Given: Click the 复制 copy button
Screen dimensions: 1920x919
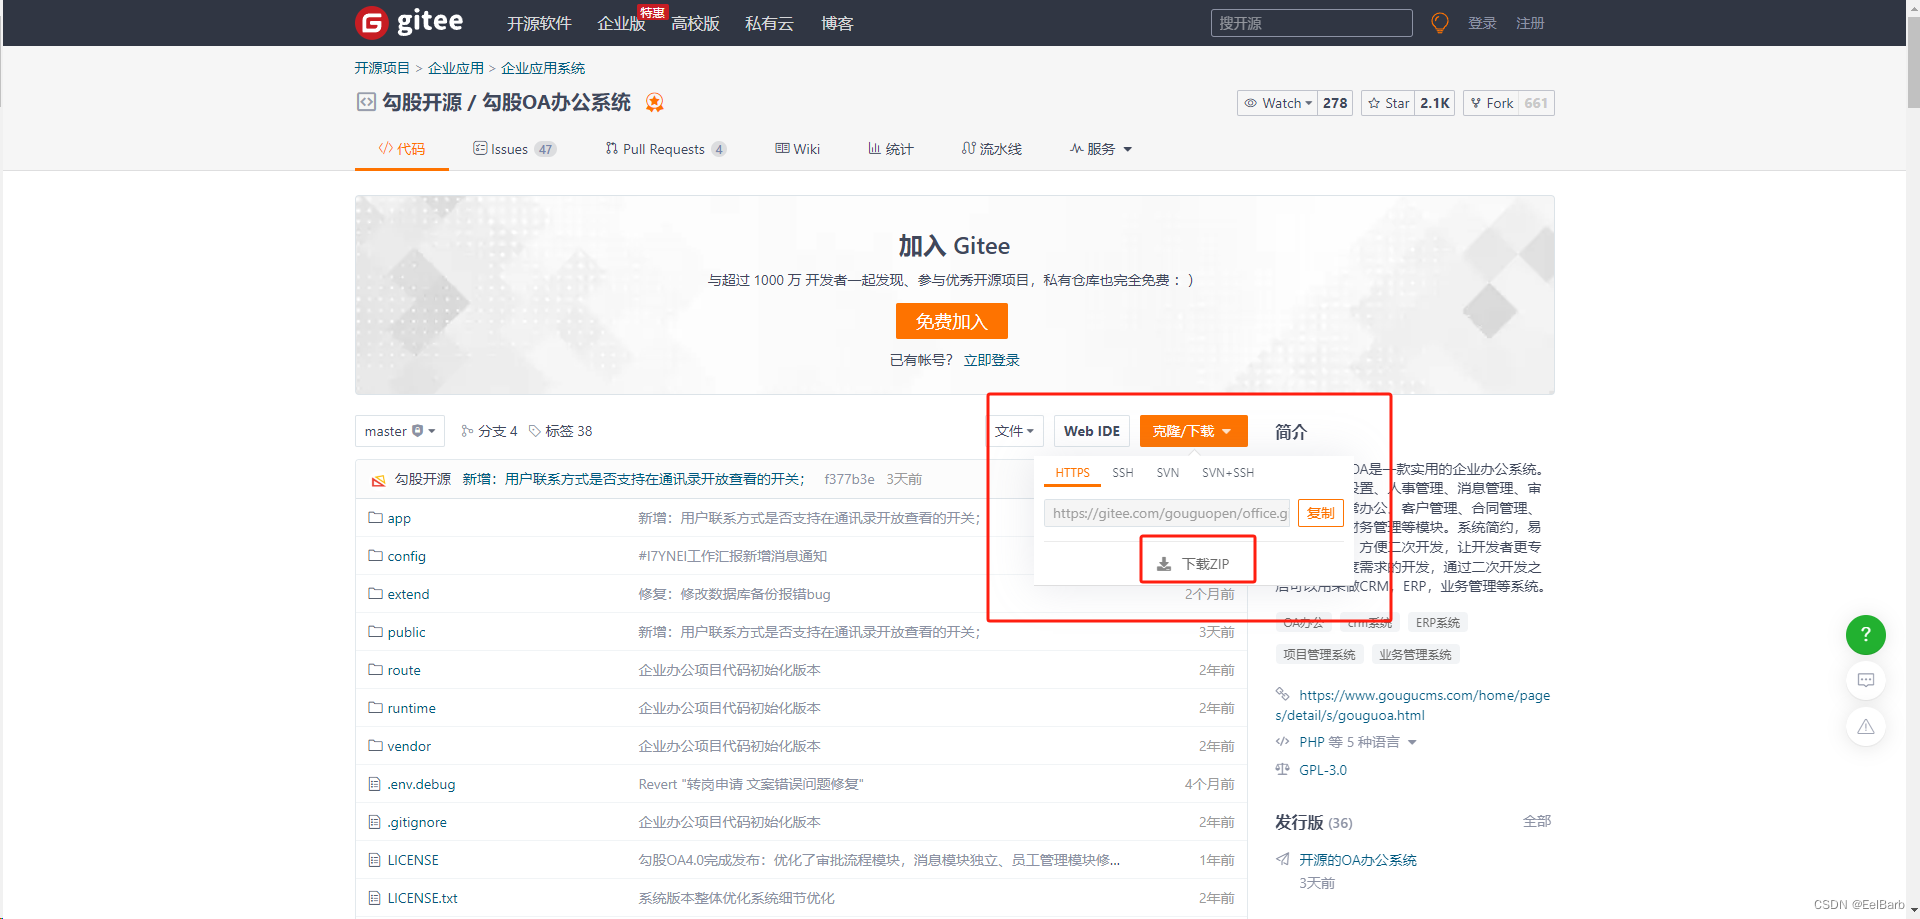Looking at the screenshot, I should click(x=1320, y=513).
